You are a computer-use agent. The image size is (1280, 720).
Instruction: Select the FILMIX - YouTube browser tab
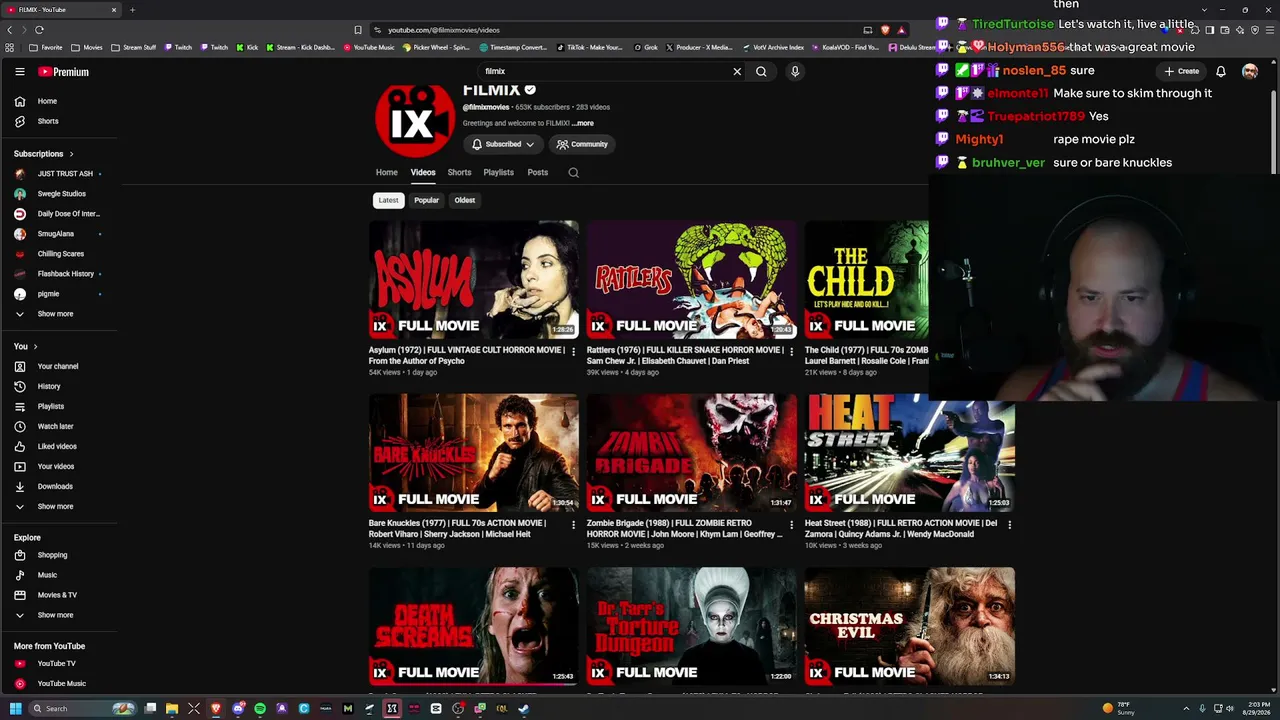point(60,10)
